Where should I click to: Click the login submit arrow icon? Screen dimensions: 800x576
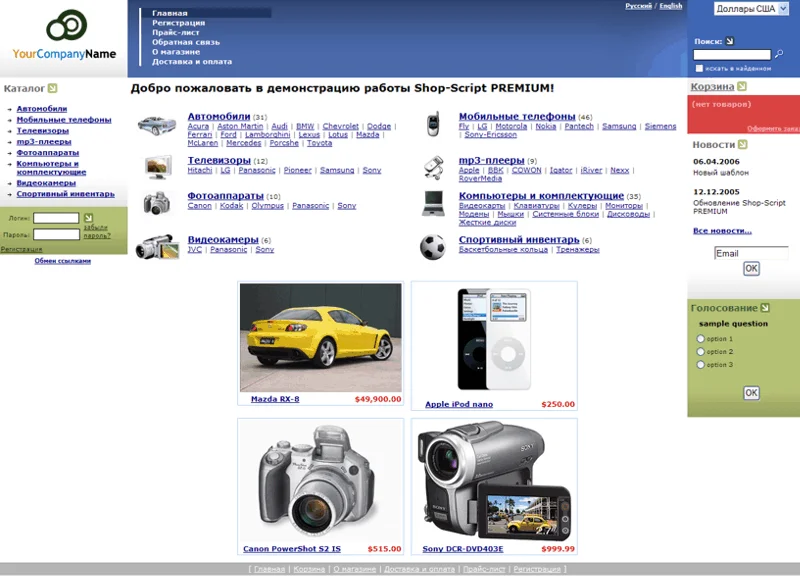[x=88, y=217]
